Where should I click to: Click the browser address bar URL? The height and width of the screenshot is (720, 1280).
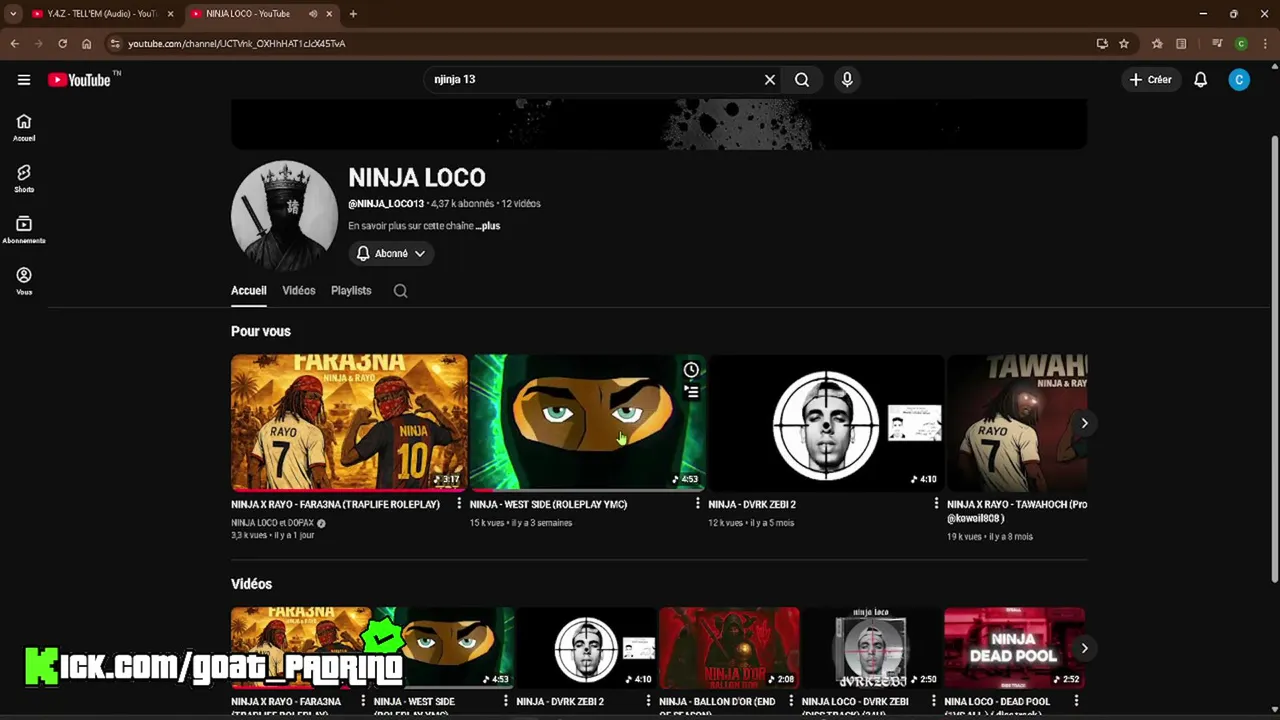click(236, 44)
